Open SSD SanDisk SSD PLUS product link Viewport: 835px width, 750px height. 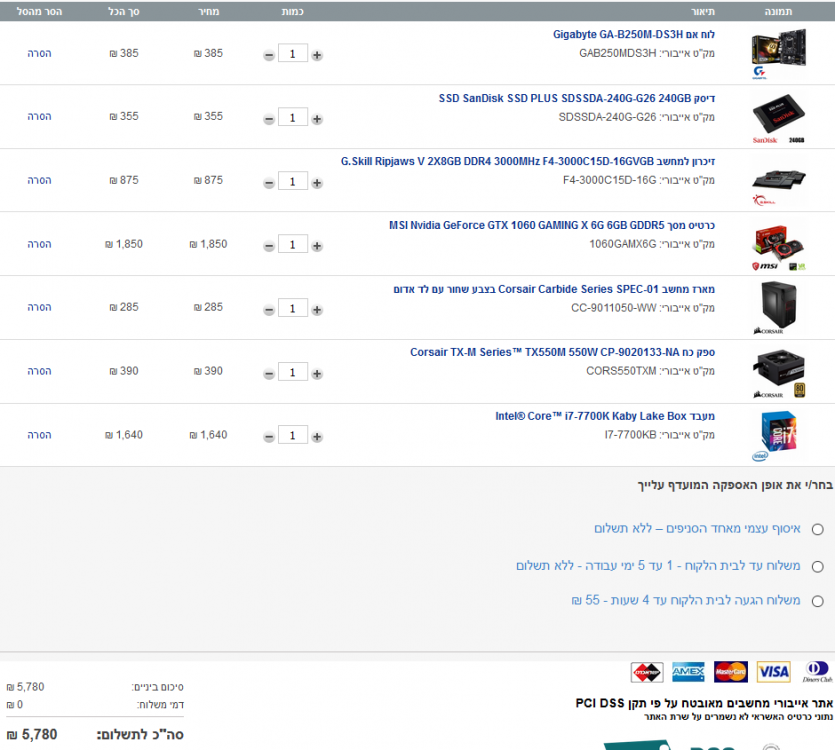(577, 99)
